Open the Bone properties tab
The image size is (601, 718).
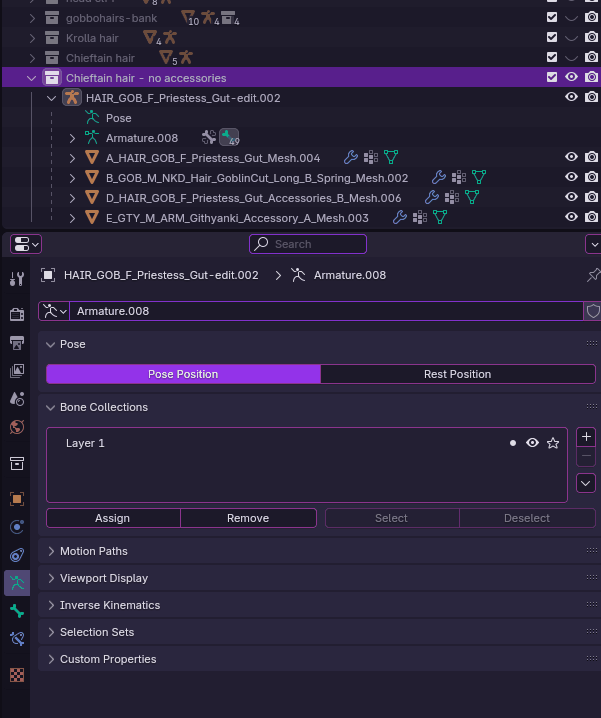click(17, 610)
